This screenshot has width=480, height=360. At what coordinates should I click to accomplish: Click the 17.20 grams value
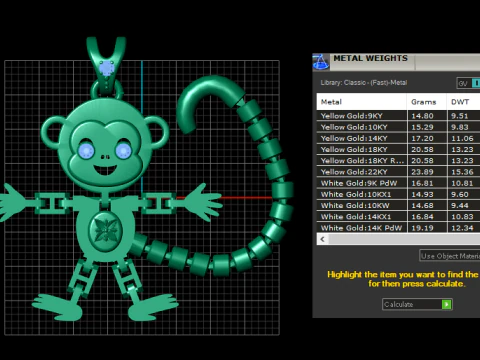pos(422,138)
